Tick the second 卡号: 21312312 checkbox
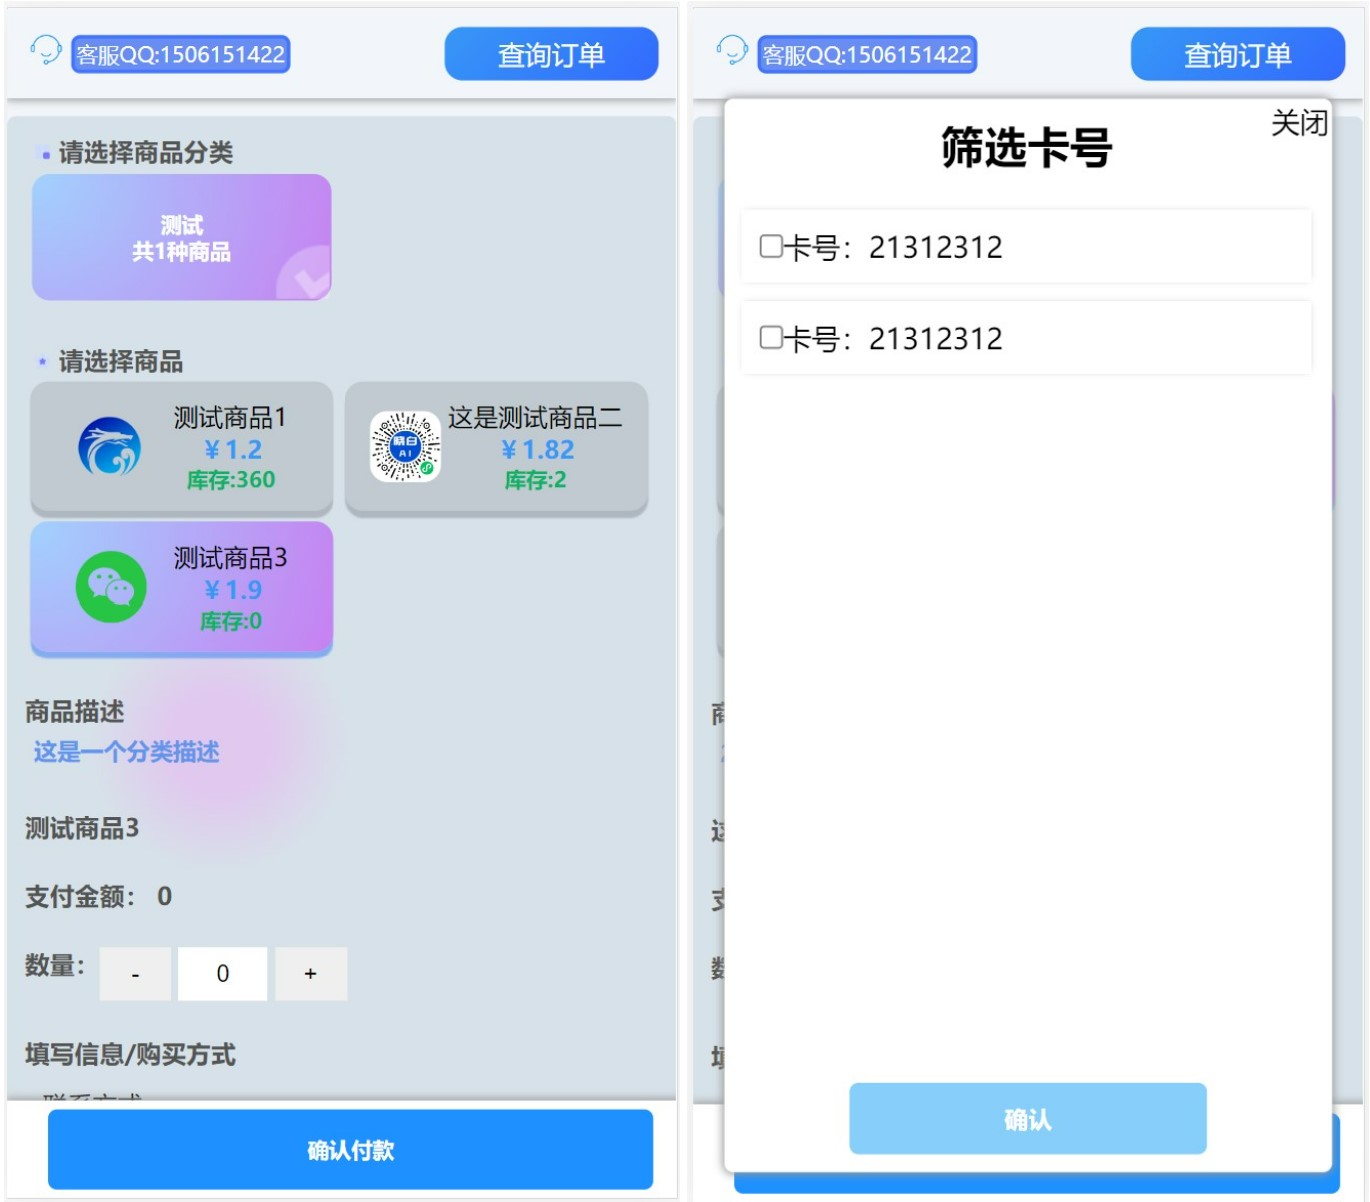1370x1202 pixels. [771, 338]
